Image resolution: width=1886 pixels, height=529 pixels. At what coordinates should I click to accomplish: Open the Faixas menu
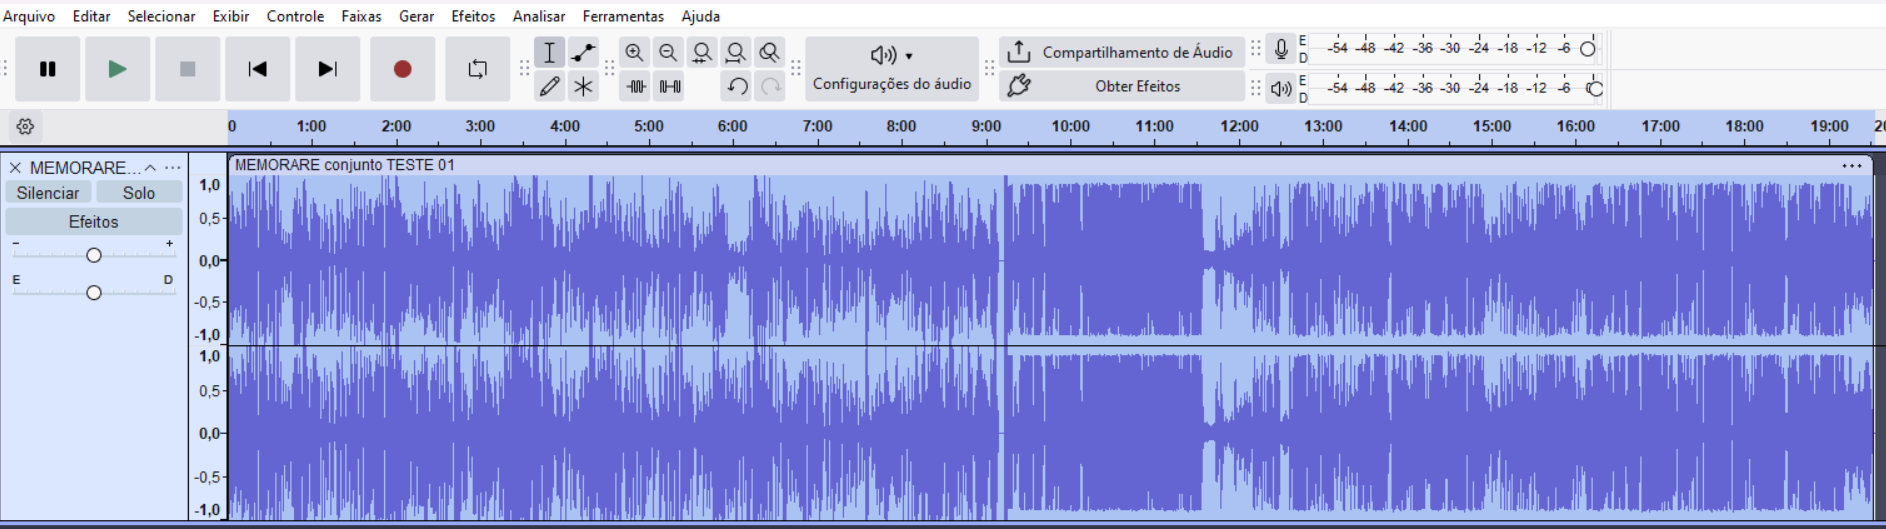coord(361,16)
